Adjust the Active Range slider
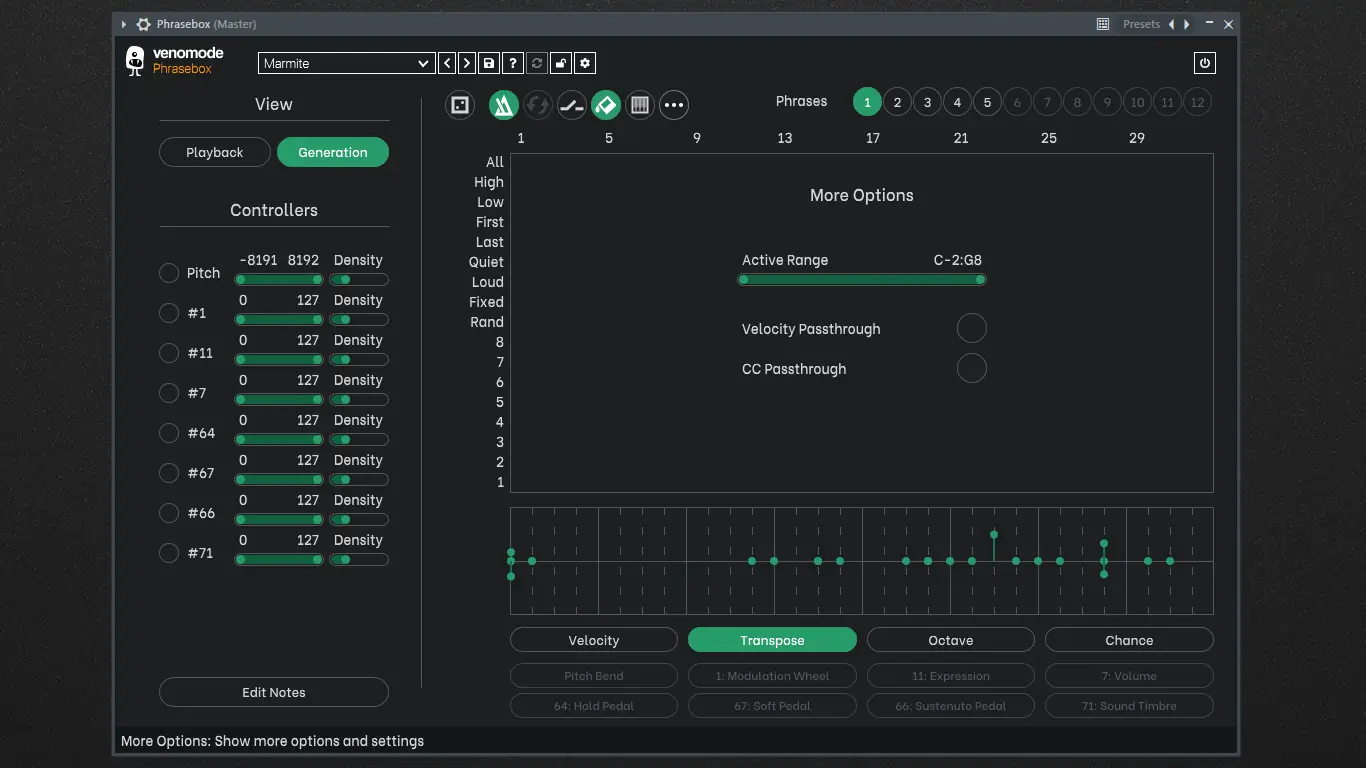Image resolution: width=1366 pixels, height=768 pixels. point(862,280)
